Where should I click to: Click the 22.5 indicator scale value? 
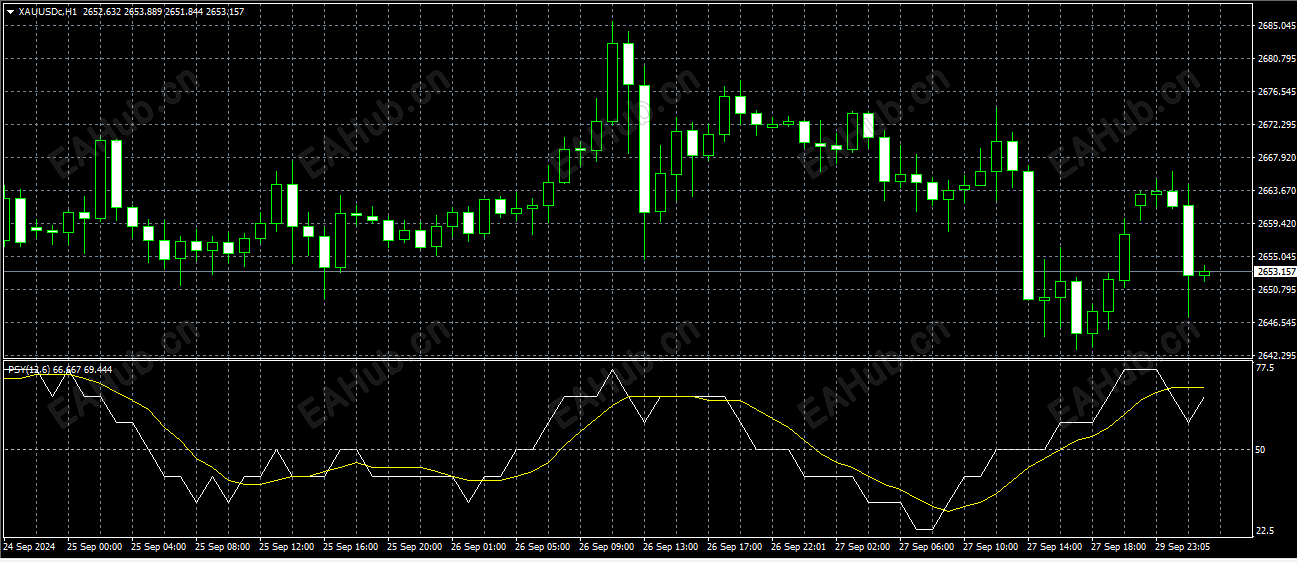tap(1265, 531)
